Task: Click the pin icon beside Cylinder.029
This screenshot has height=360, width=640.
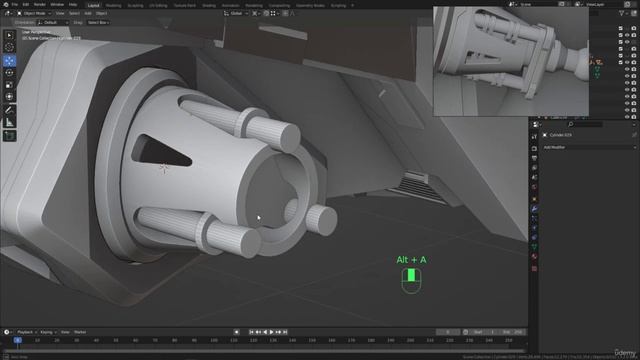Action: pyautogui.click(x=634, y=135)
